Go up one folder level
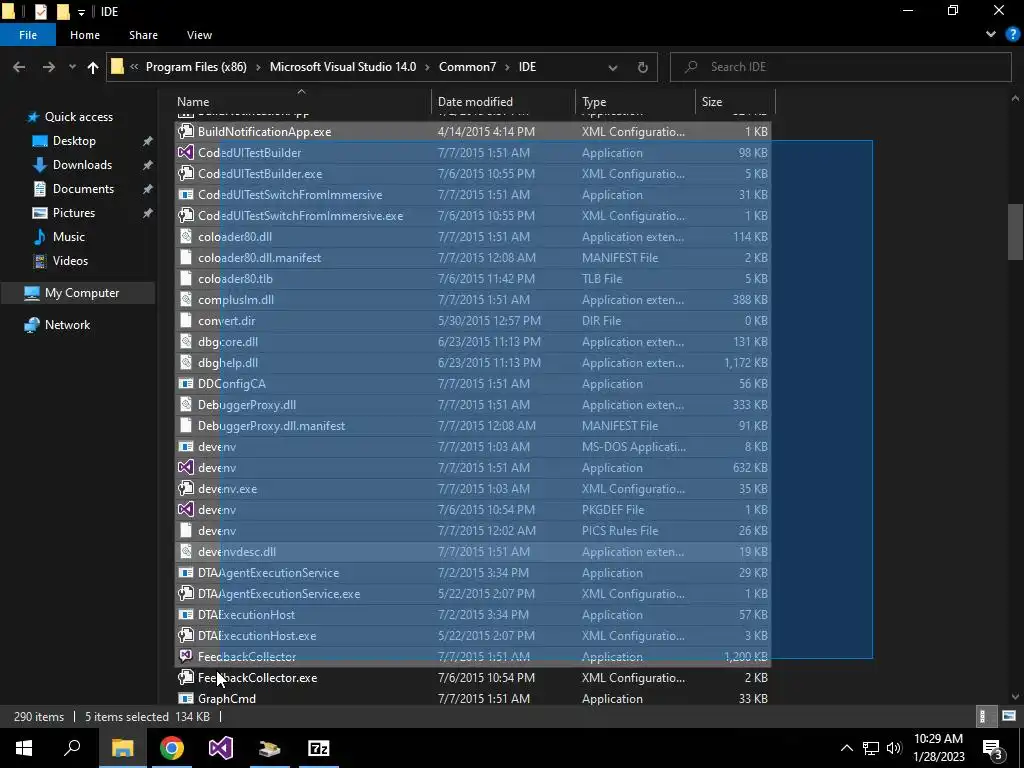Viewport: 1024px width, 768px height. [x=93, y=67]
